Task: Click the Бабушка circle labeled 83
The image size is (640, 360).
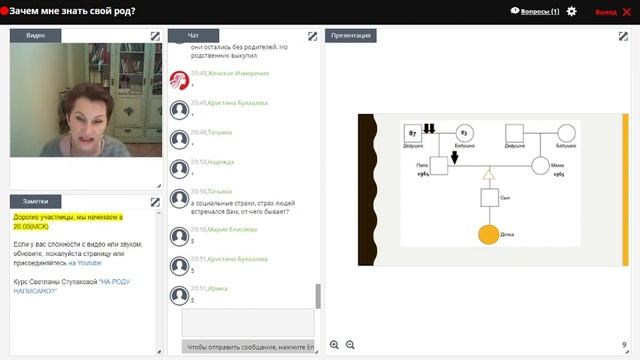Action: click(464, 133)
